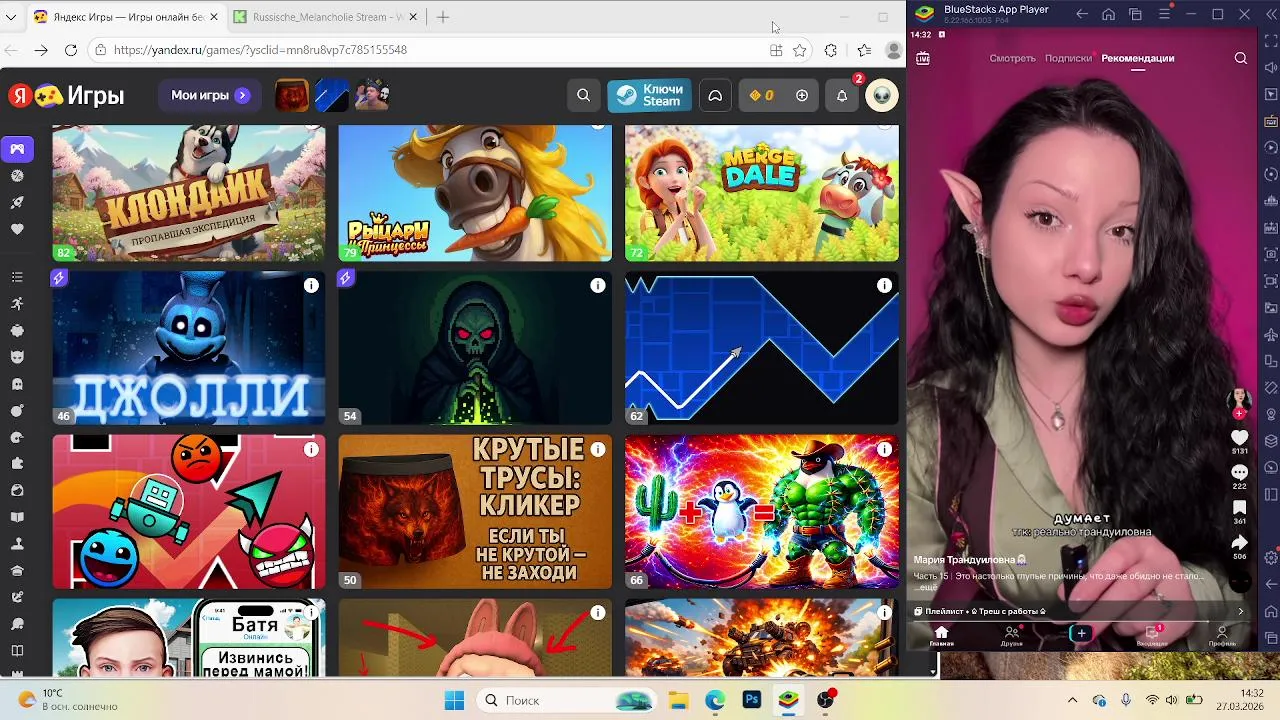
Task: Open the BlueStacks hamburger menu
Action: point(1164,14)
